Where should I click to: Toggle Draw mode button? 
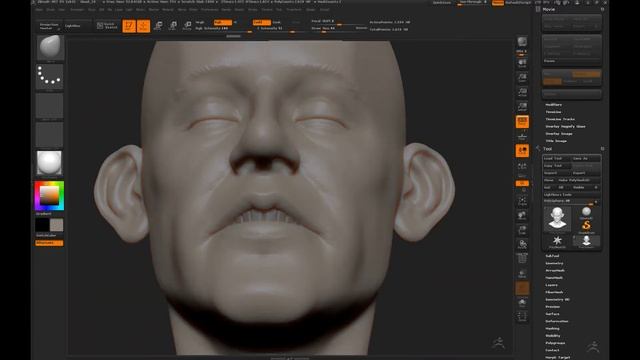pos(143,26)
